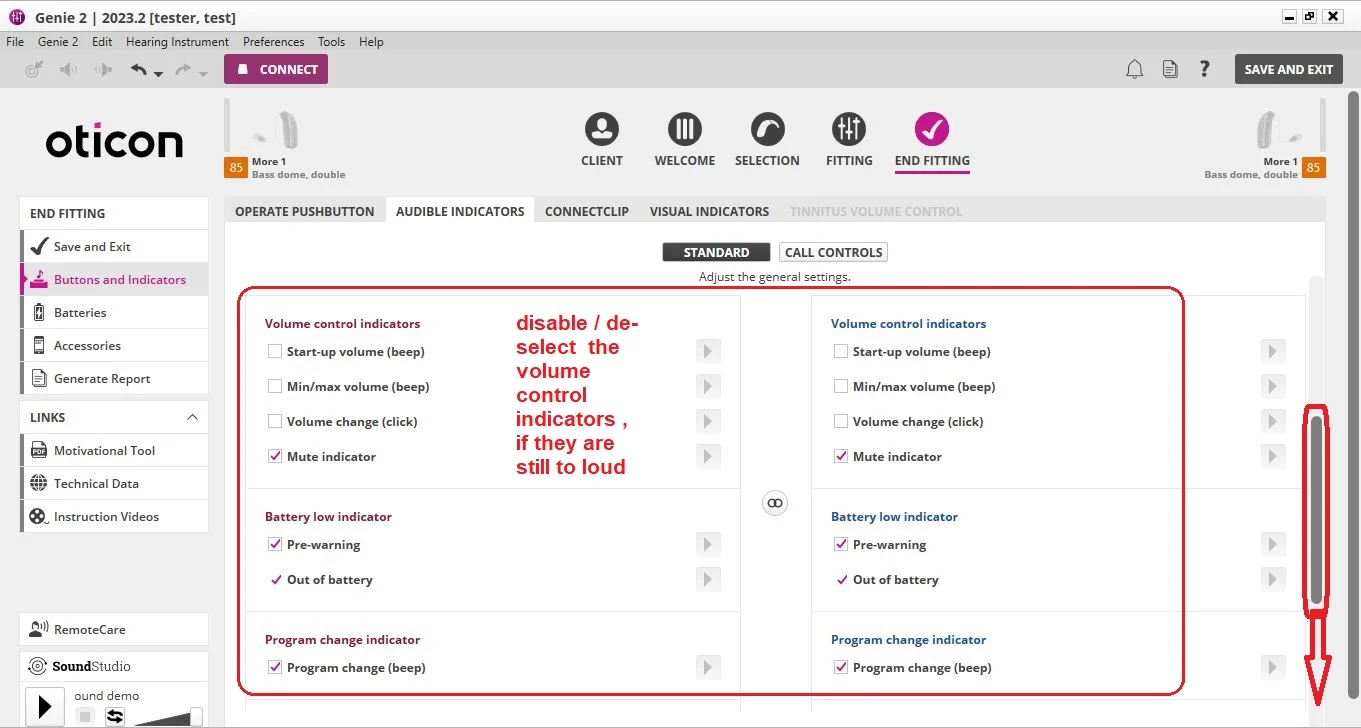This screenshot has width=1361, height=728.
Task: Play SoundStudio sound demo
Action: (x=44, y=707)
